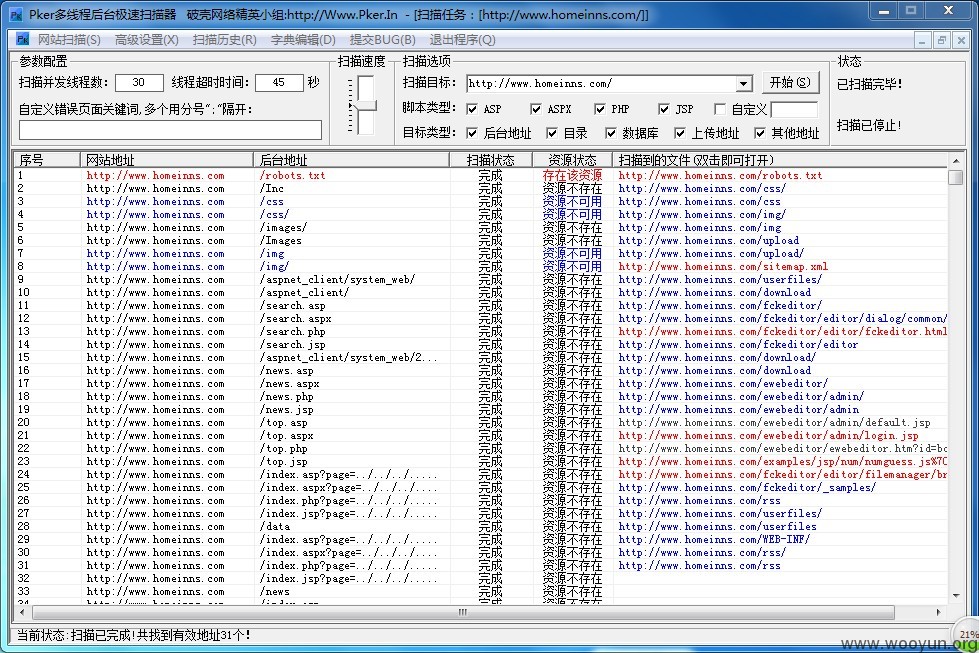Click the Pker app icon in title bar
The height and width of the screenshot is (653, 979).
(16, 14)
